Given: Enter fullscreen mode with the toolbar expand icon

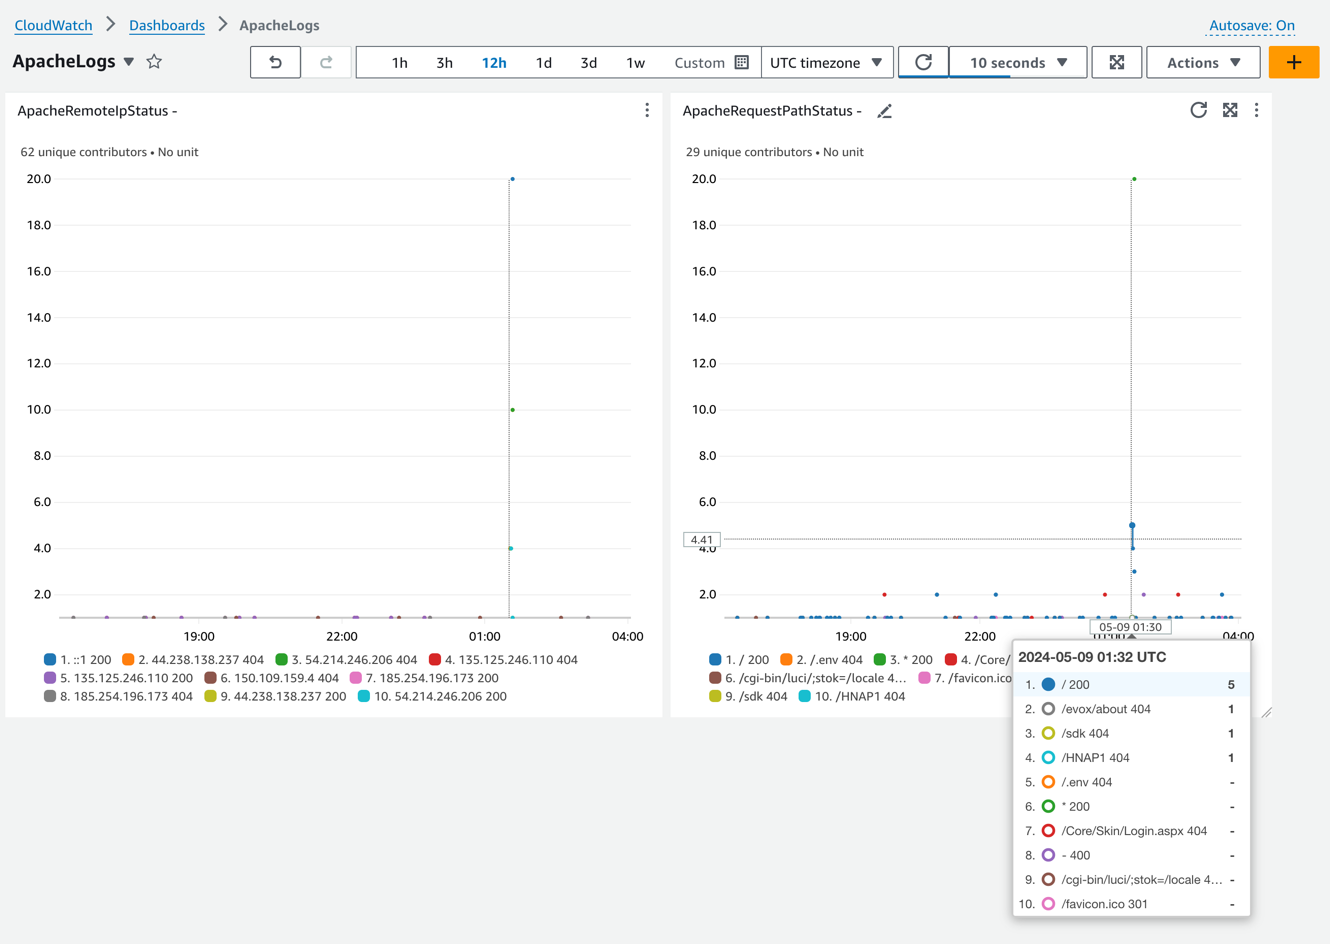Looking at the screenshot, I should 1117,62.
